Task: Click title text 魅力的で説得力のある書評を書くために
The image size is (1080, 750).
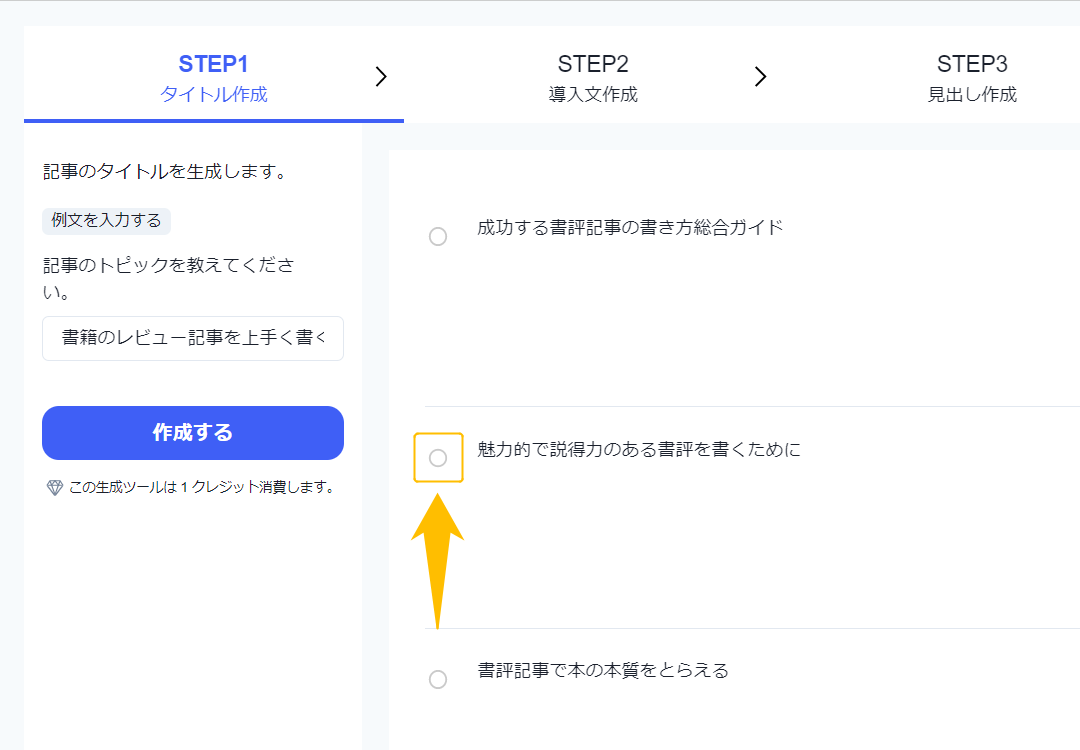Action: click(639, 450)
